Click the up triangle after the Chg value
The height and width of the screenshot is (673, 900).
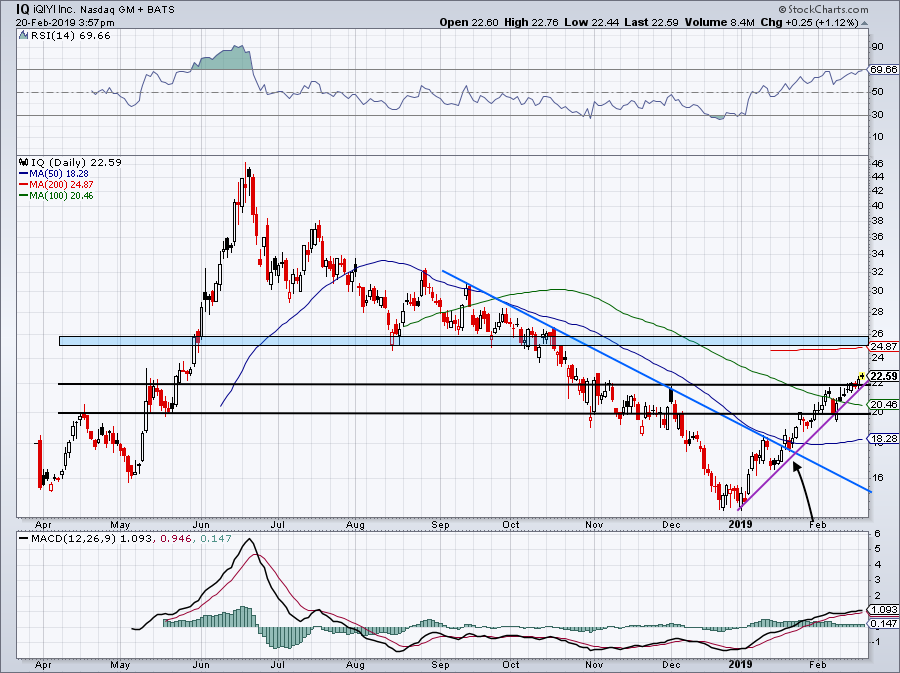pos(864,23)
